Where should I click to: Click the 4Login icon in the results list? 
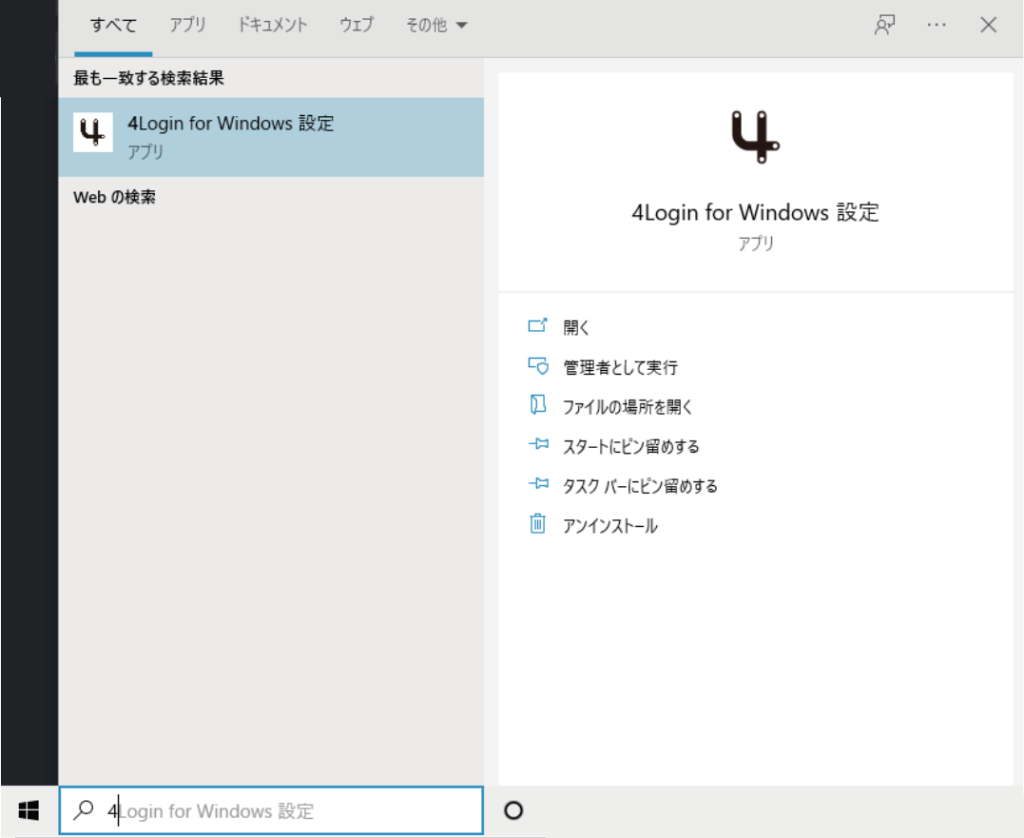(x=93, y=132)
